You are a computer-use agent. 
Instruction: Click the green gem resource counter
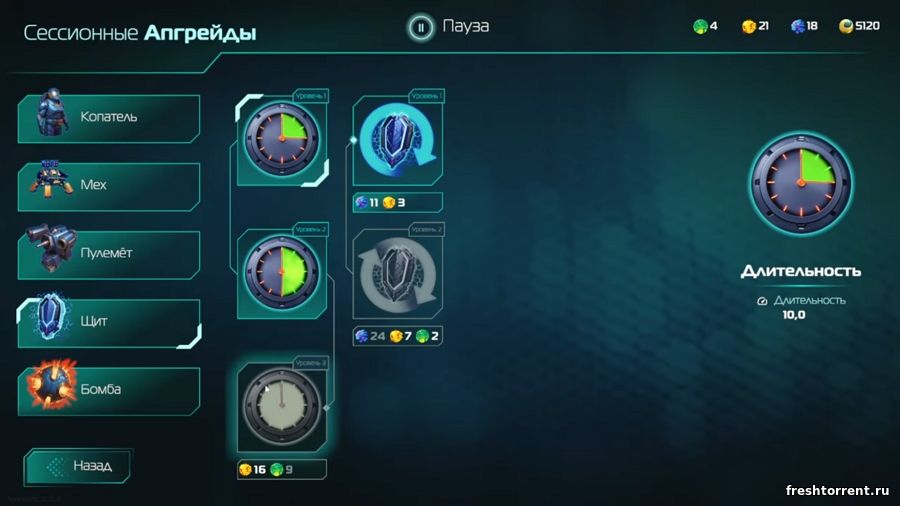click(705, 26)
